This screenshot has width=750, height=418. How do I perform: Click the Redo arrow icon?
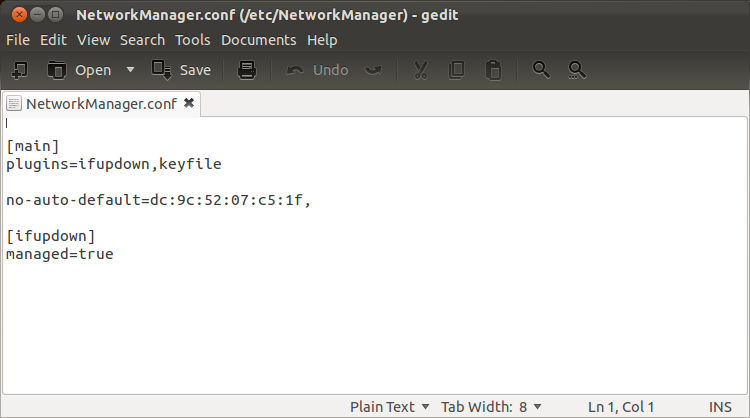pyautogui.click(x=373, y=70)
